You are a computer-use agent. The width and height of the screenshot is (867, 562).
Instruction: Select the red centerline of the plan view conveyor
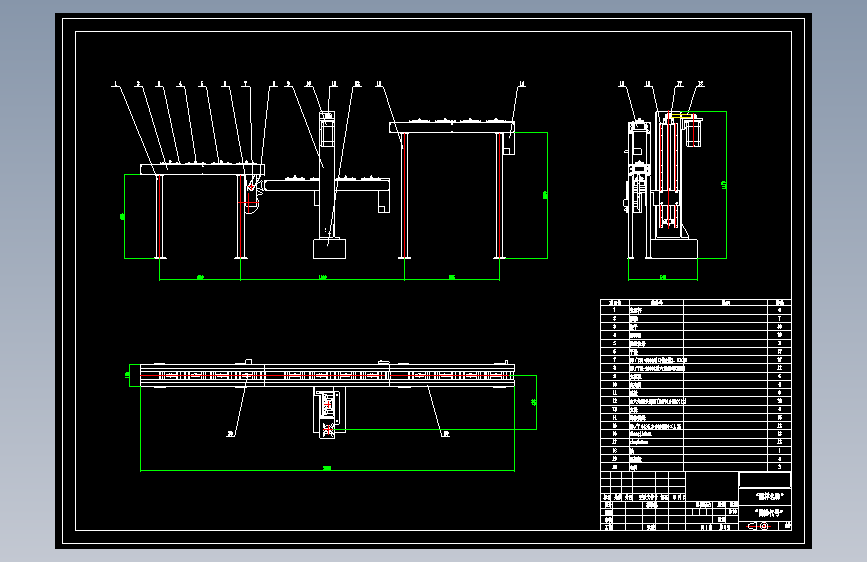coord(327,376)
